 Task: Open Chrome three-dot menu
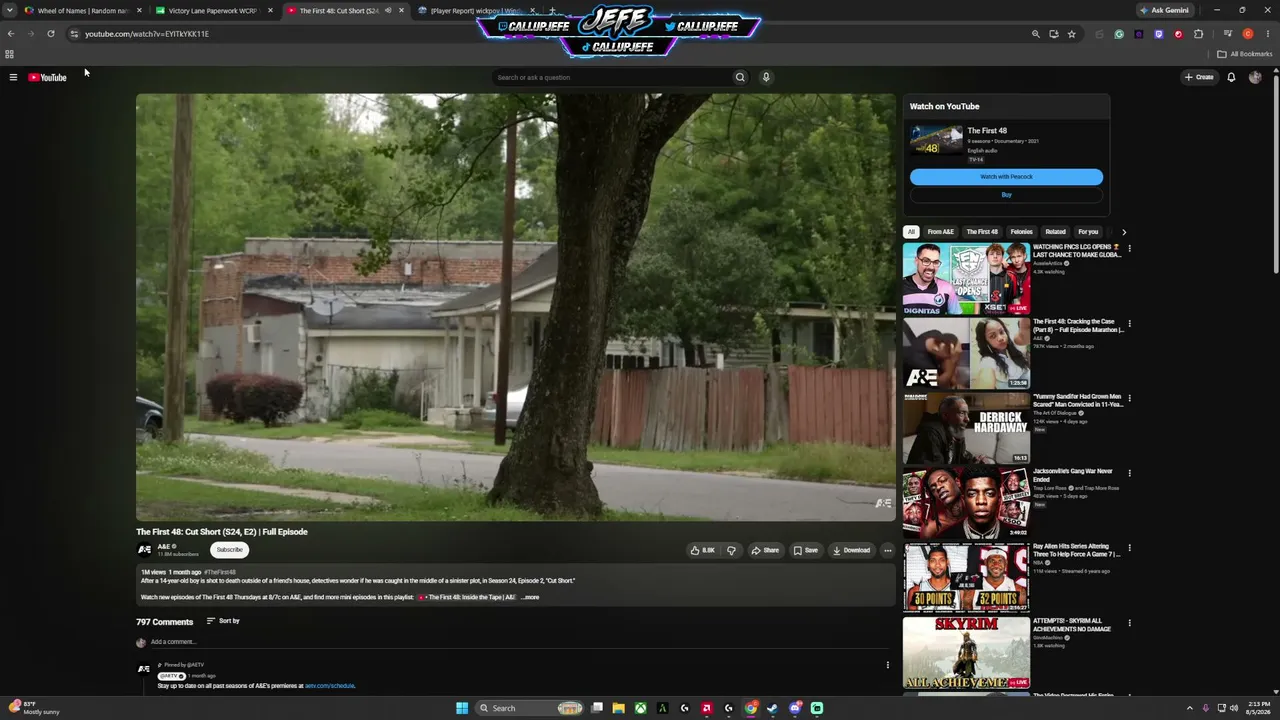[1269, 34]
